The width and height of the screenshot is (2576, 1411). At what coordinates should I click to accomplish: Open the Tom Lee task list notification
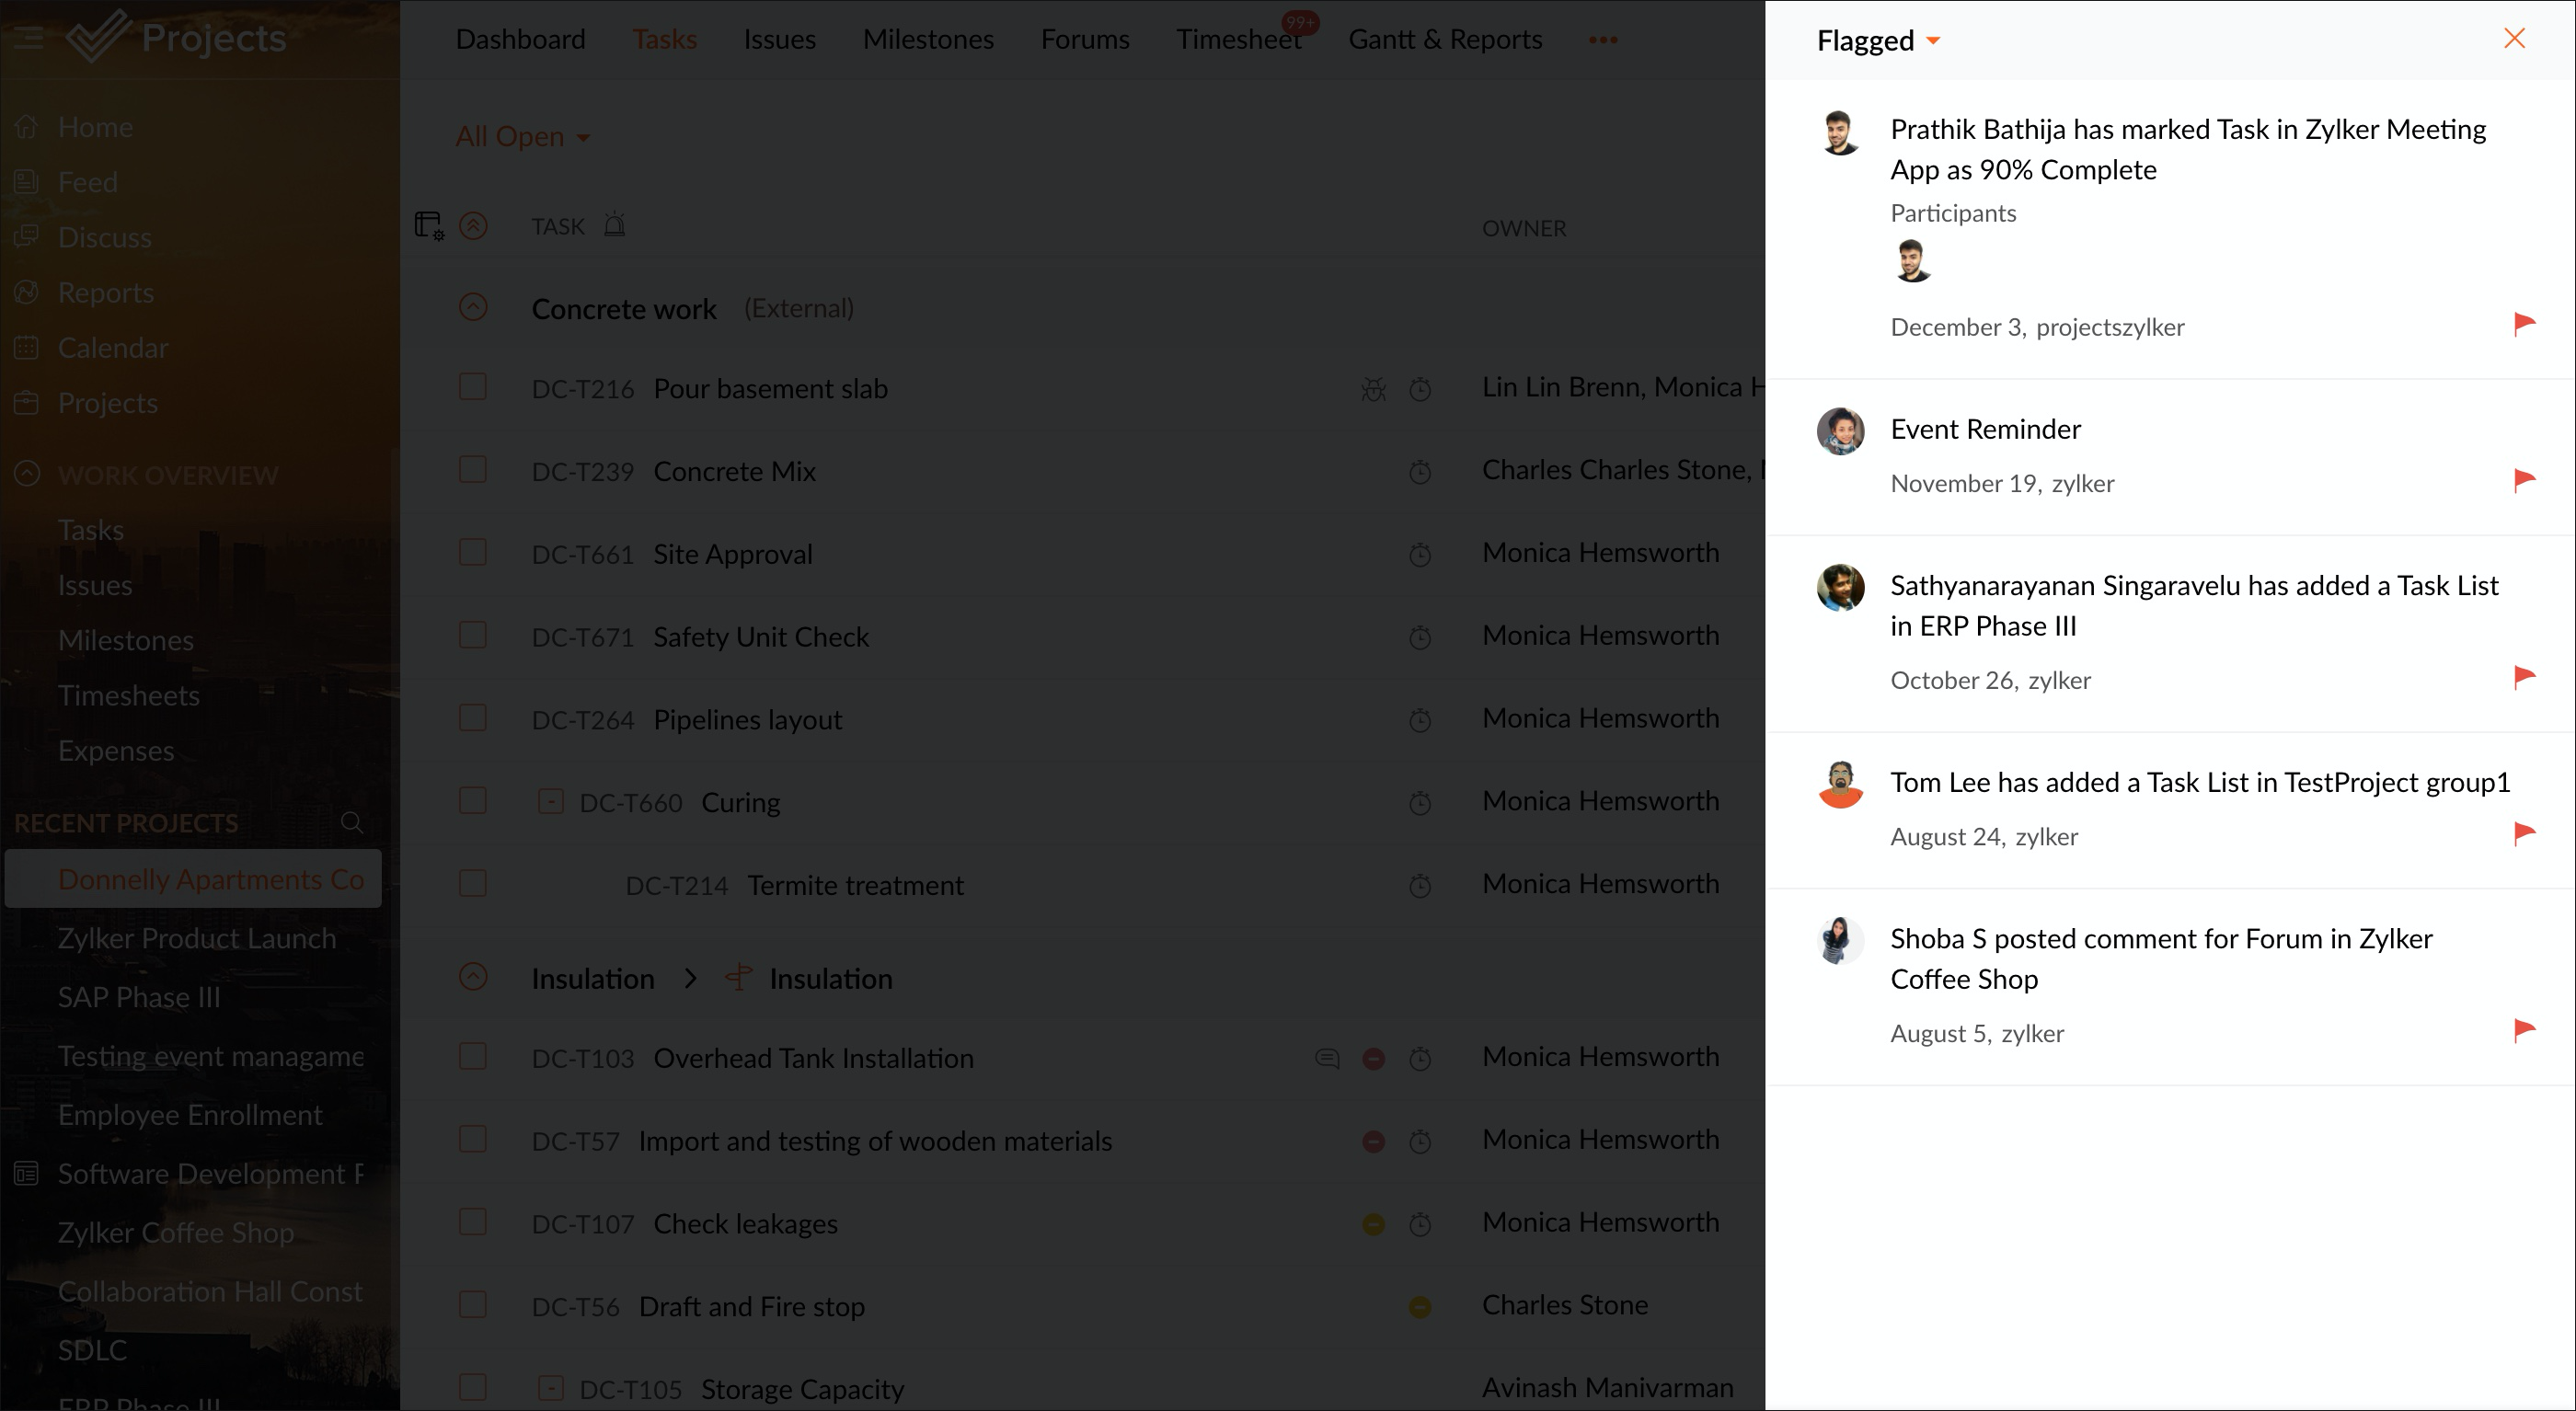(x=2199, y=782)
